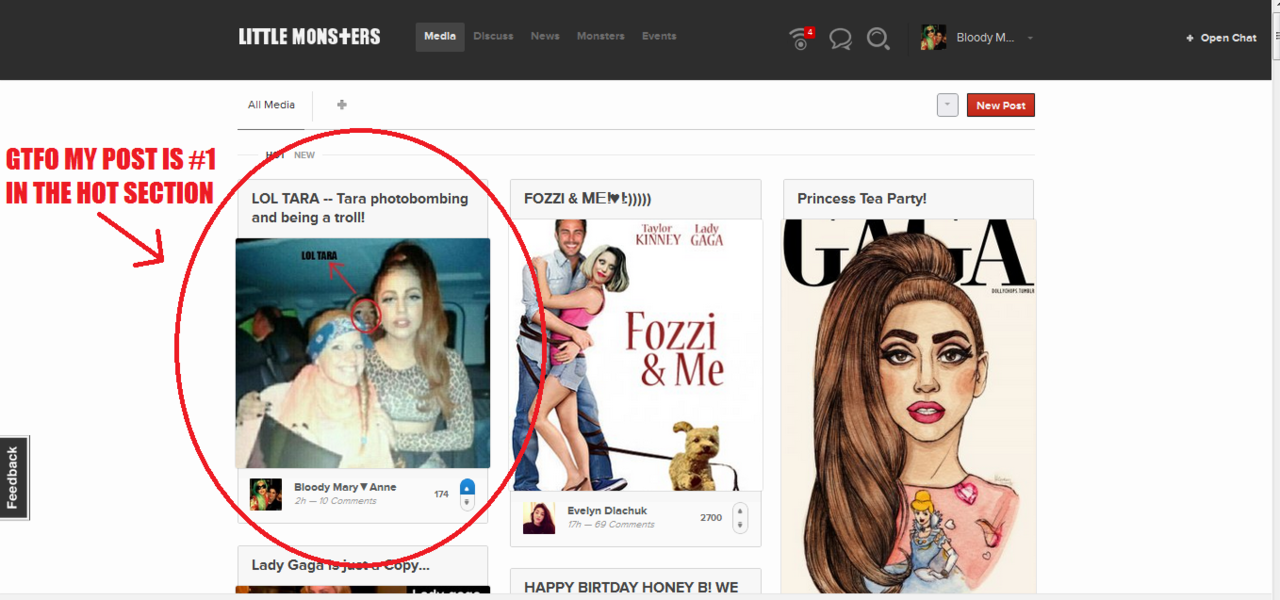Open the messages speech bubble icon
This screenshot has width=1280, height=600.
(840, 39)
